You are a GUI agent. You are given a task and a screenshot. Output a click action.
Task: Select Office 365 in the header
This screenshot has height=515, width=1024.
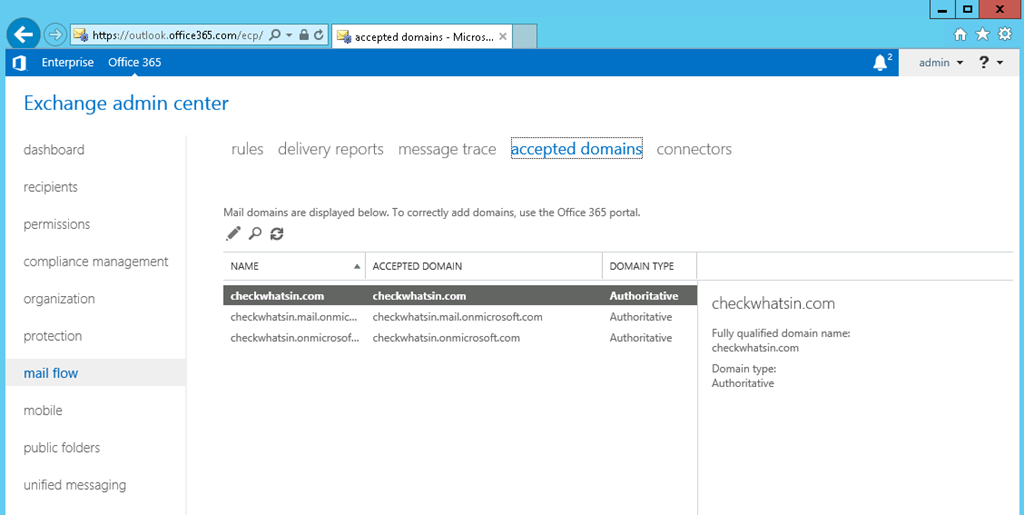[135, 63]
